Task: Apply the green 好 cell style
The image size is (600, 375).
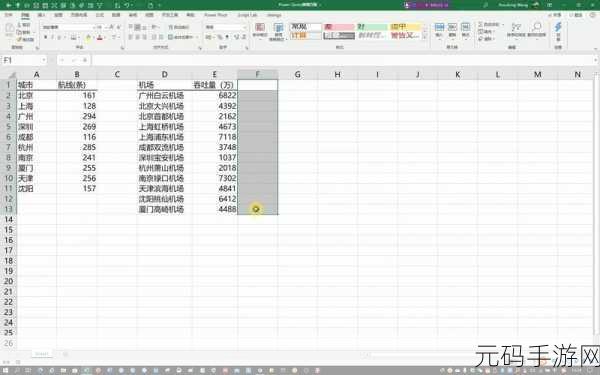Action: click(372, 27)
